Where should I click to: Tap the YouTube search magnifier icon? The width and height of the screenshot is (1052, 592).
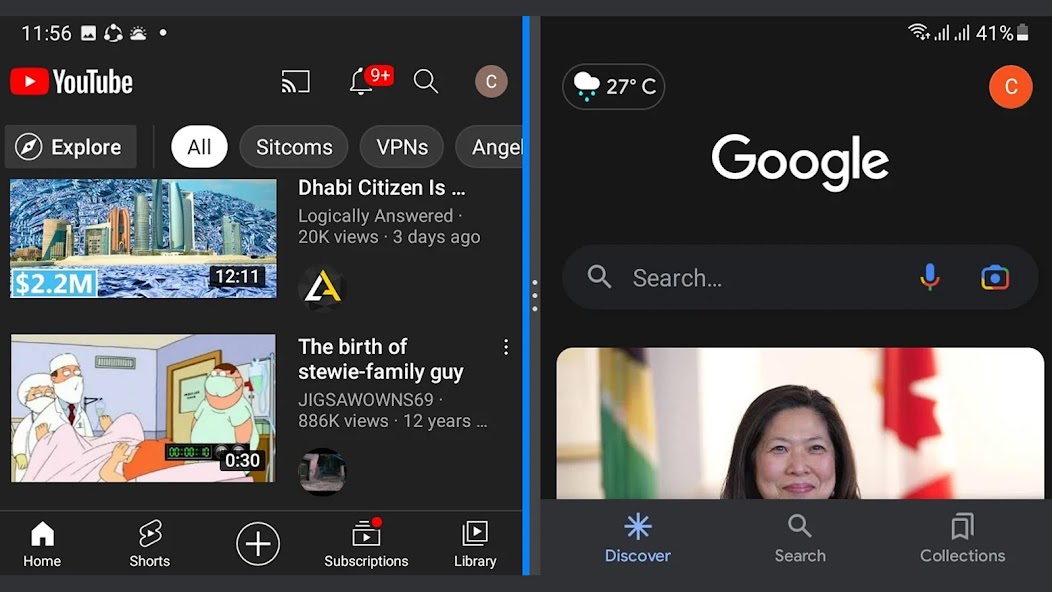pyautogui.click(x=426, y=82)
